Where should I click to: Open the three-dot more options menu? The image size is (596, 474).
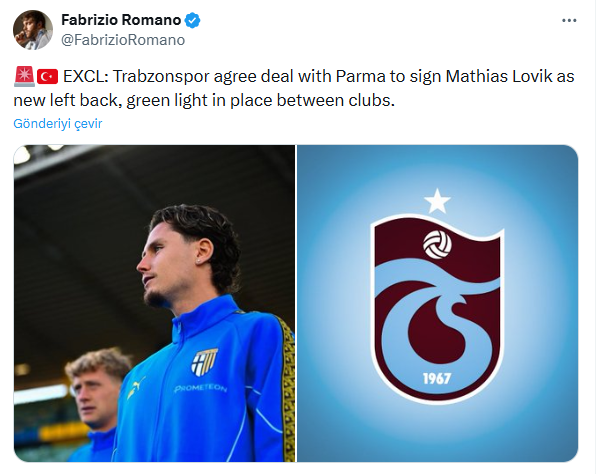tap(569, 21)
